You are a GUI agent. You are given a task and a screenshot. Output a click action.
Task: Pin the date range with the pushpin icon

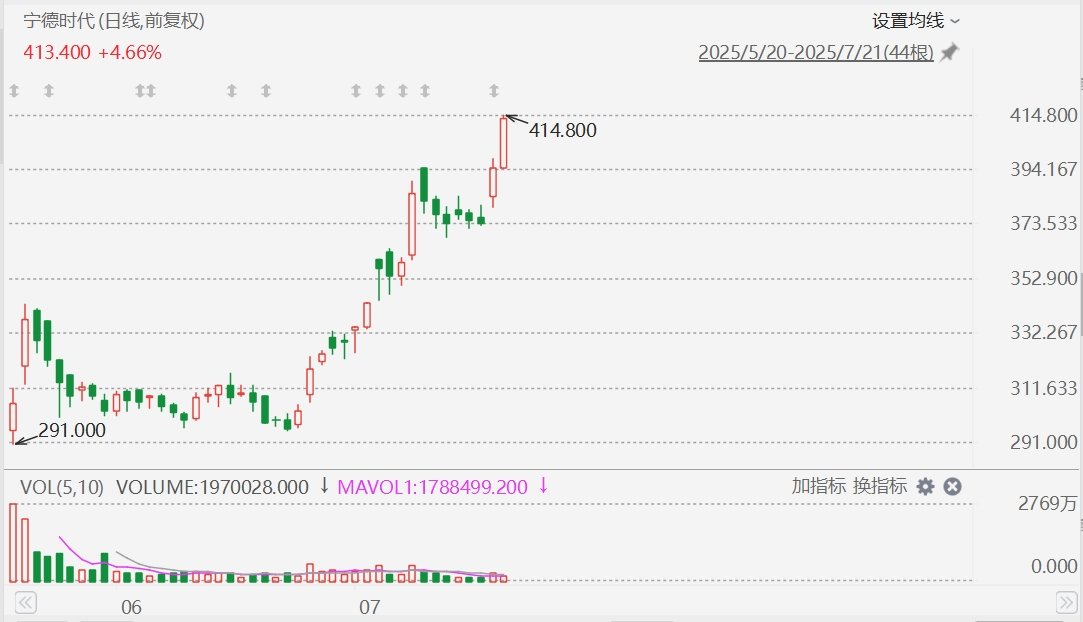[950, 52]
